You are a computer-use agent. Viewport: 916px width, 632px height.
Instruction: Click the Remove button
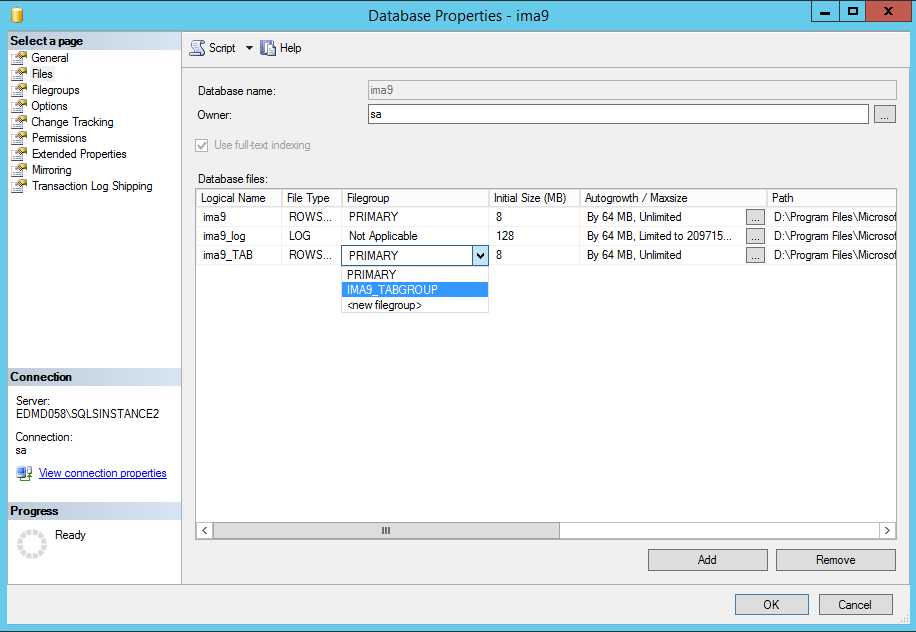(x=835, y=559)
